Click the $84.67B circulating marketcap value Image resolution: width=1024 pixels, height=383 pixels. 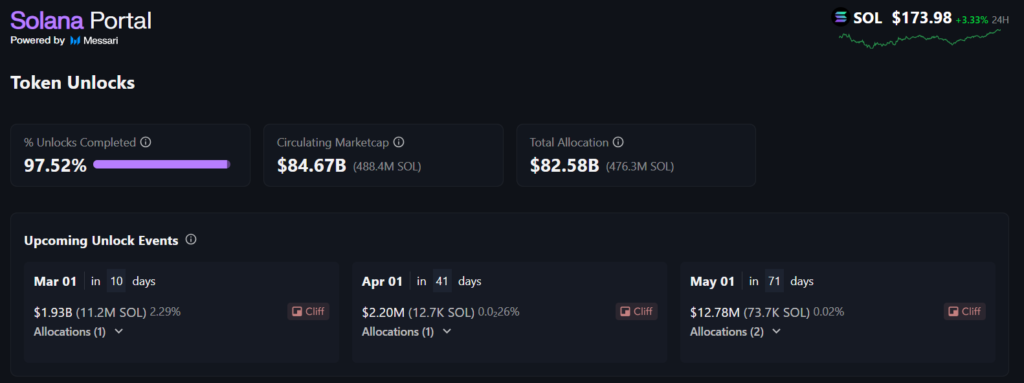pyautogui.click(x=312, y=166)
